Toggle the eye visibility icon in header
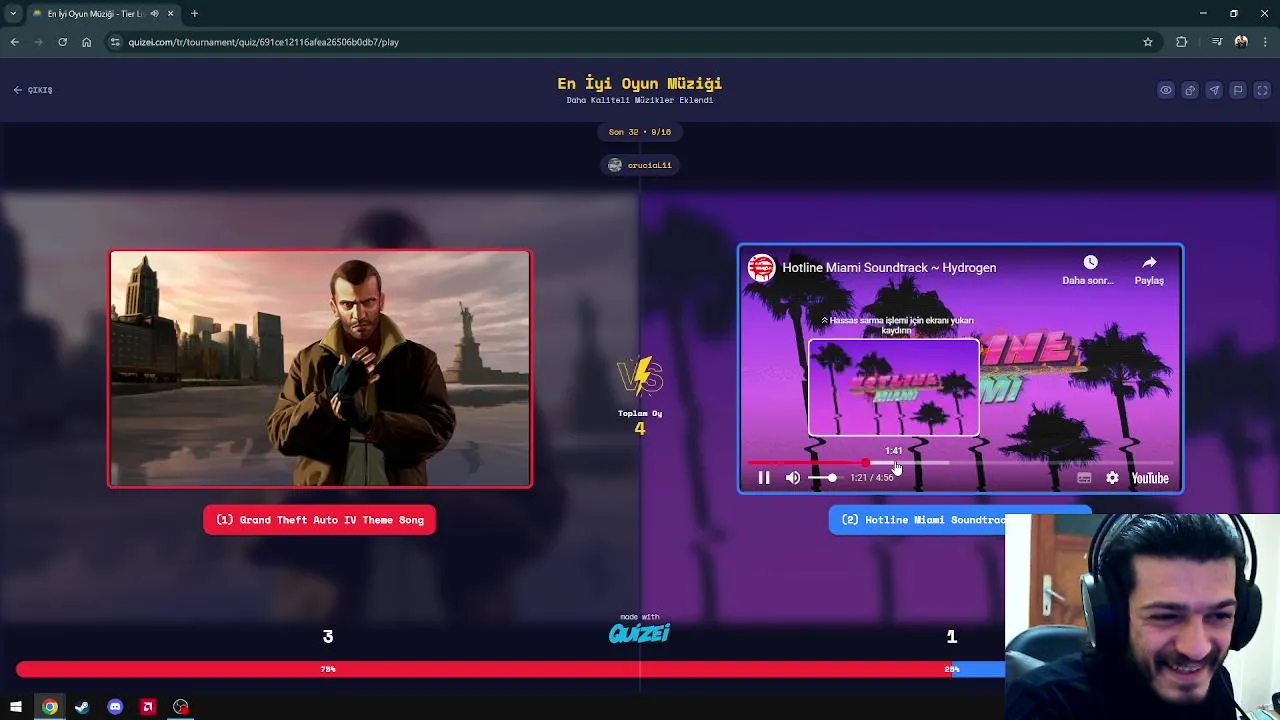1280x720 pixels. (1166, 90)
